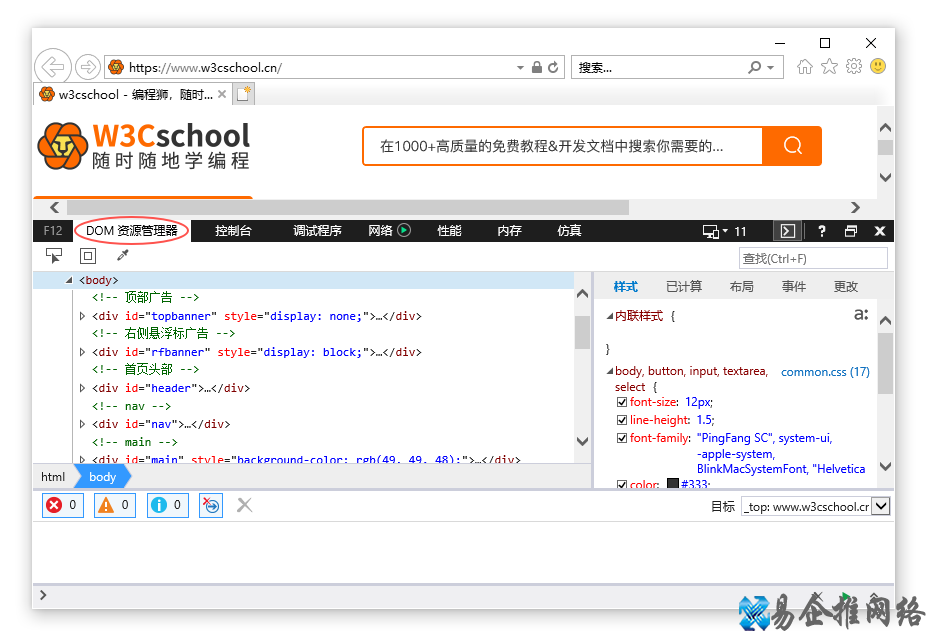Open the 已计算 computed styles tab
The height and width of the screenshot is (640, 930).
(683, 286)
